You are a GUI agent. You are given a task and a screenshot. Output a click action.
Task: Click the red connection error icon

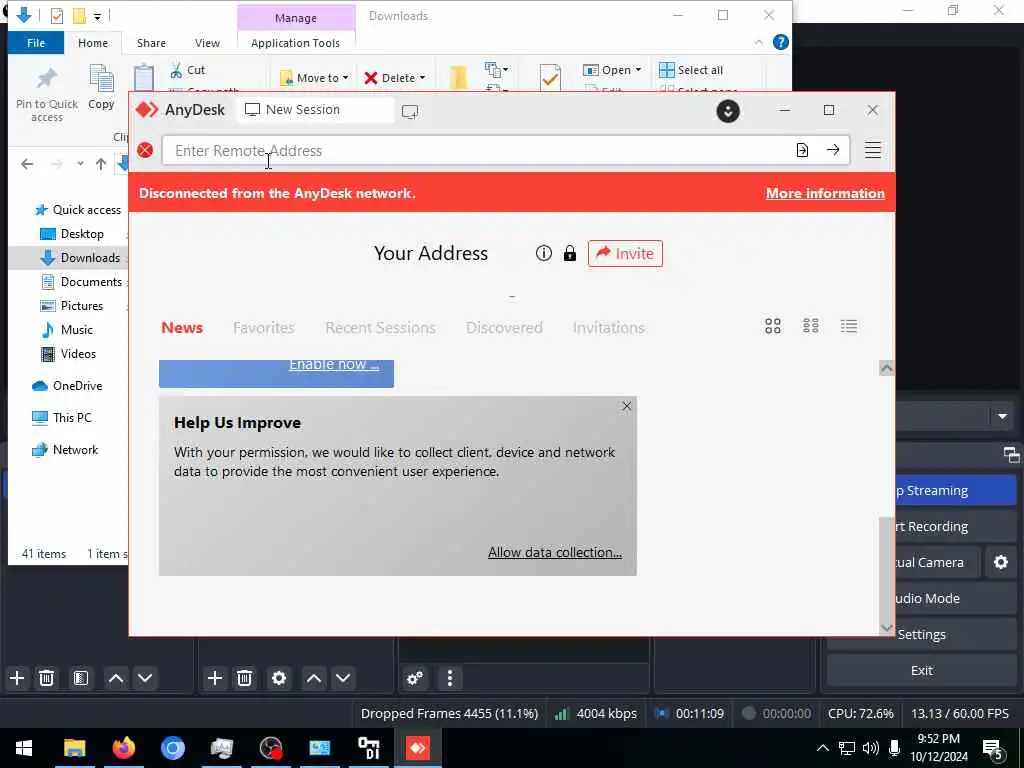(145, 150)
